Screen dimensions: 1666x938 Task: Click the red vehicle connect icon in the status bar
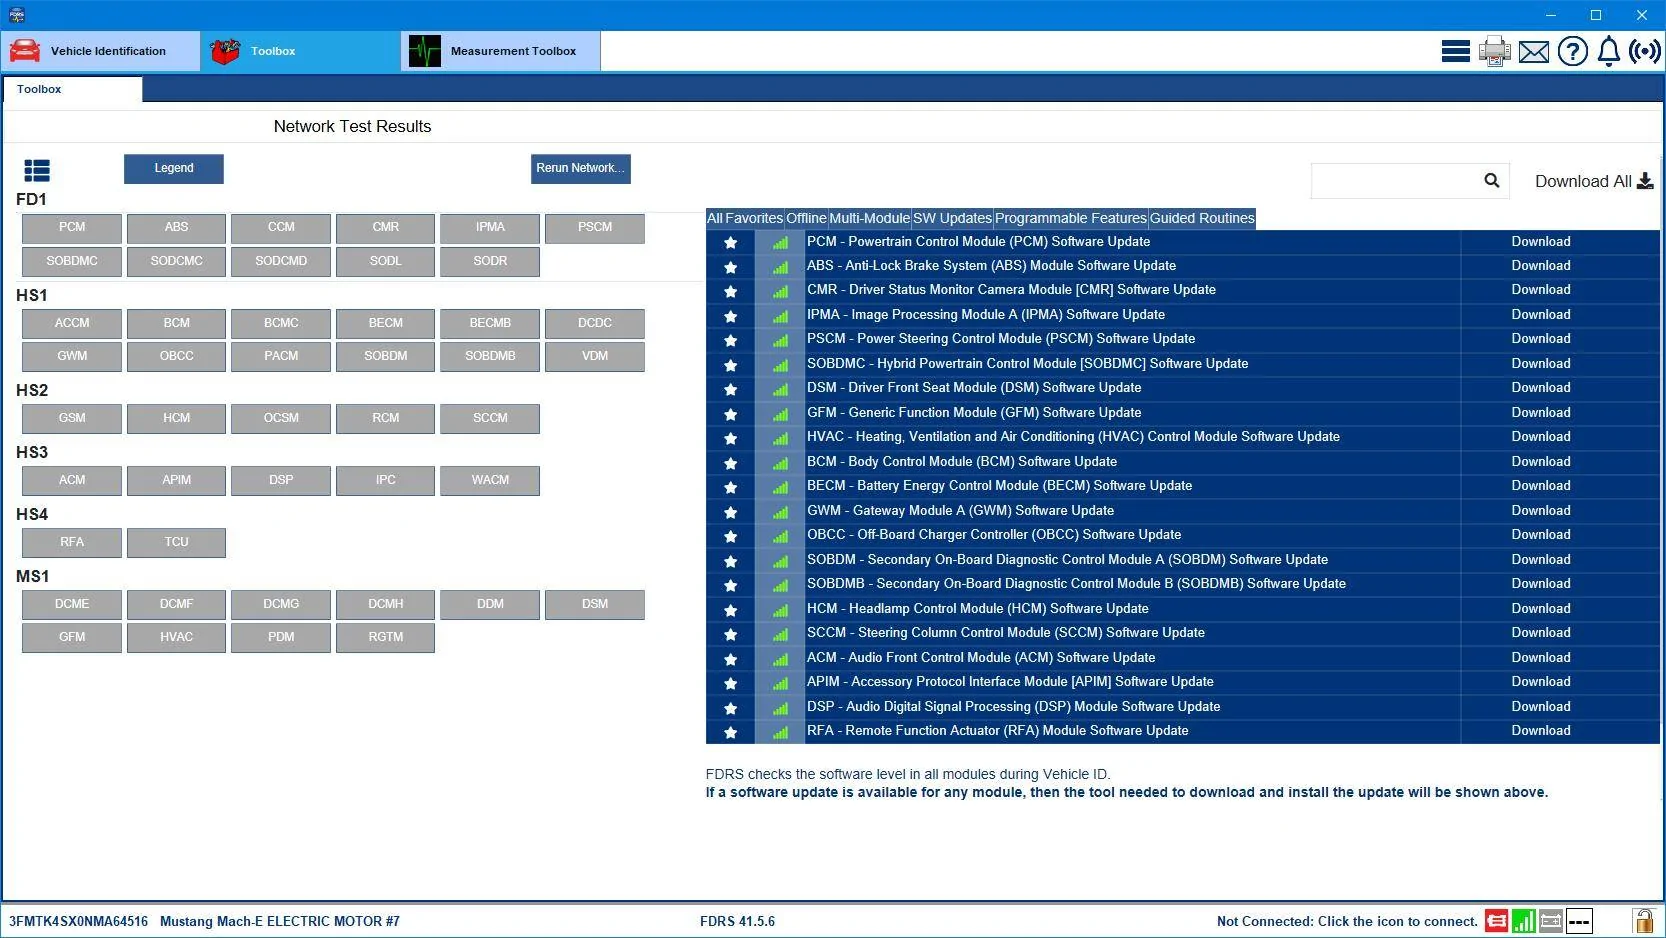pyautogui.click(x=1496, y=921)
